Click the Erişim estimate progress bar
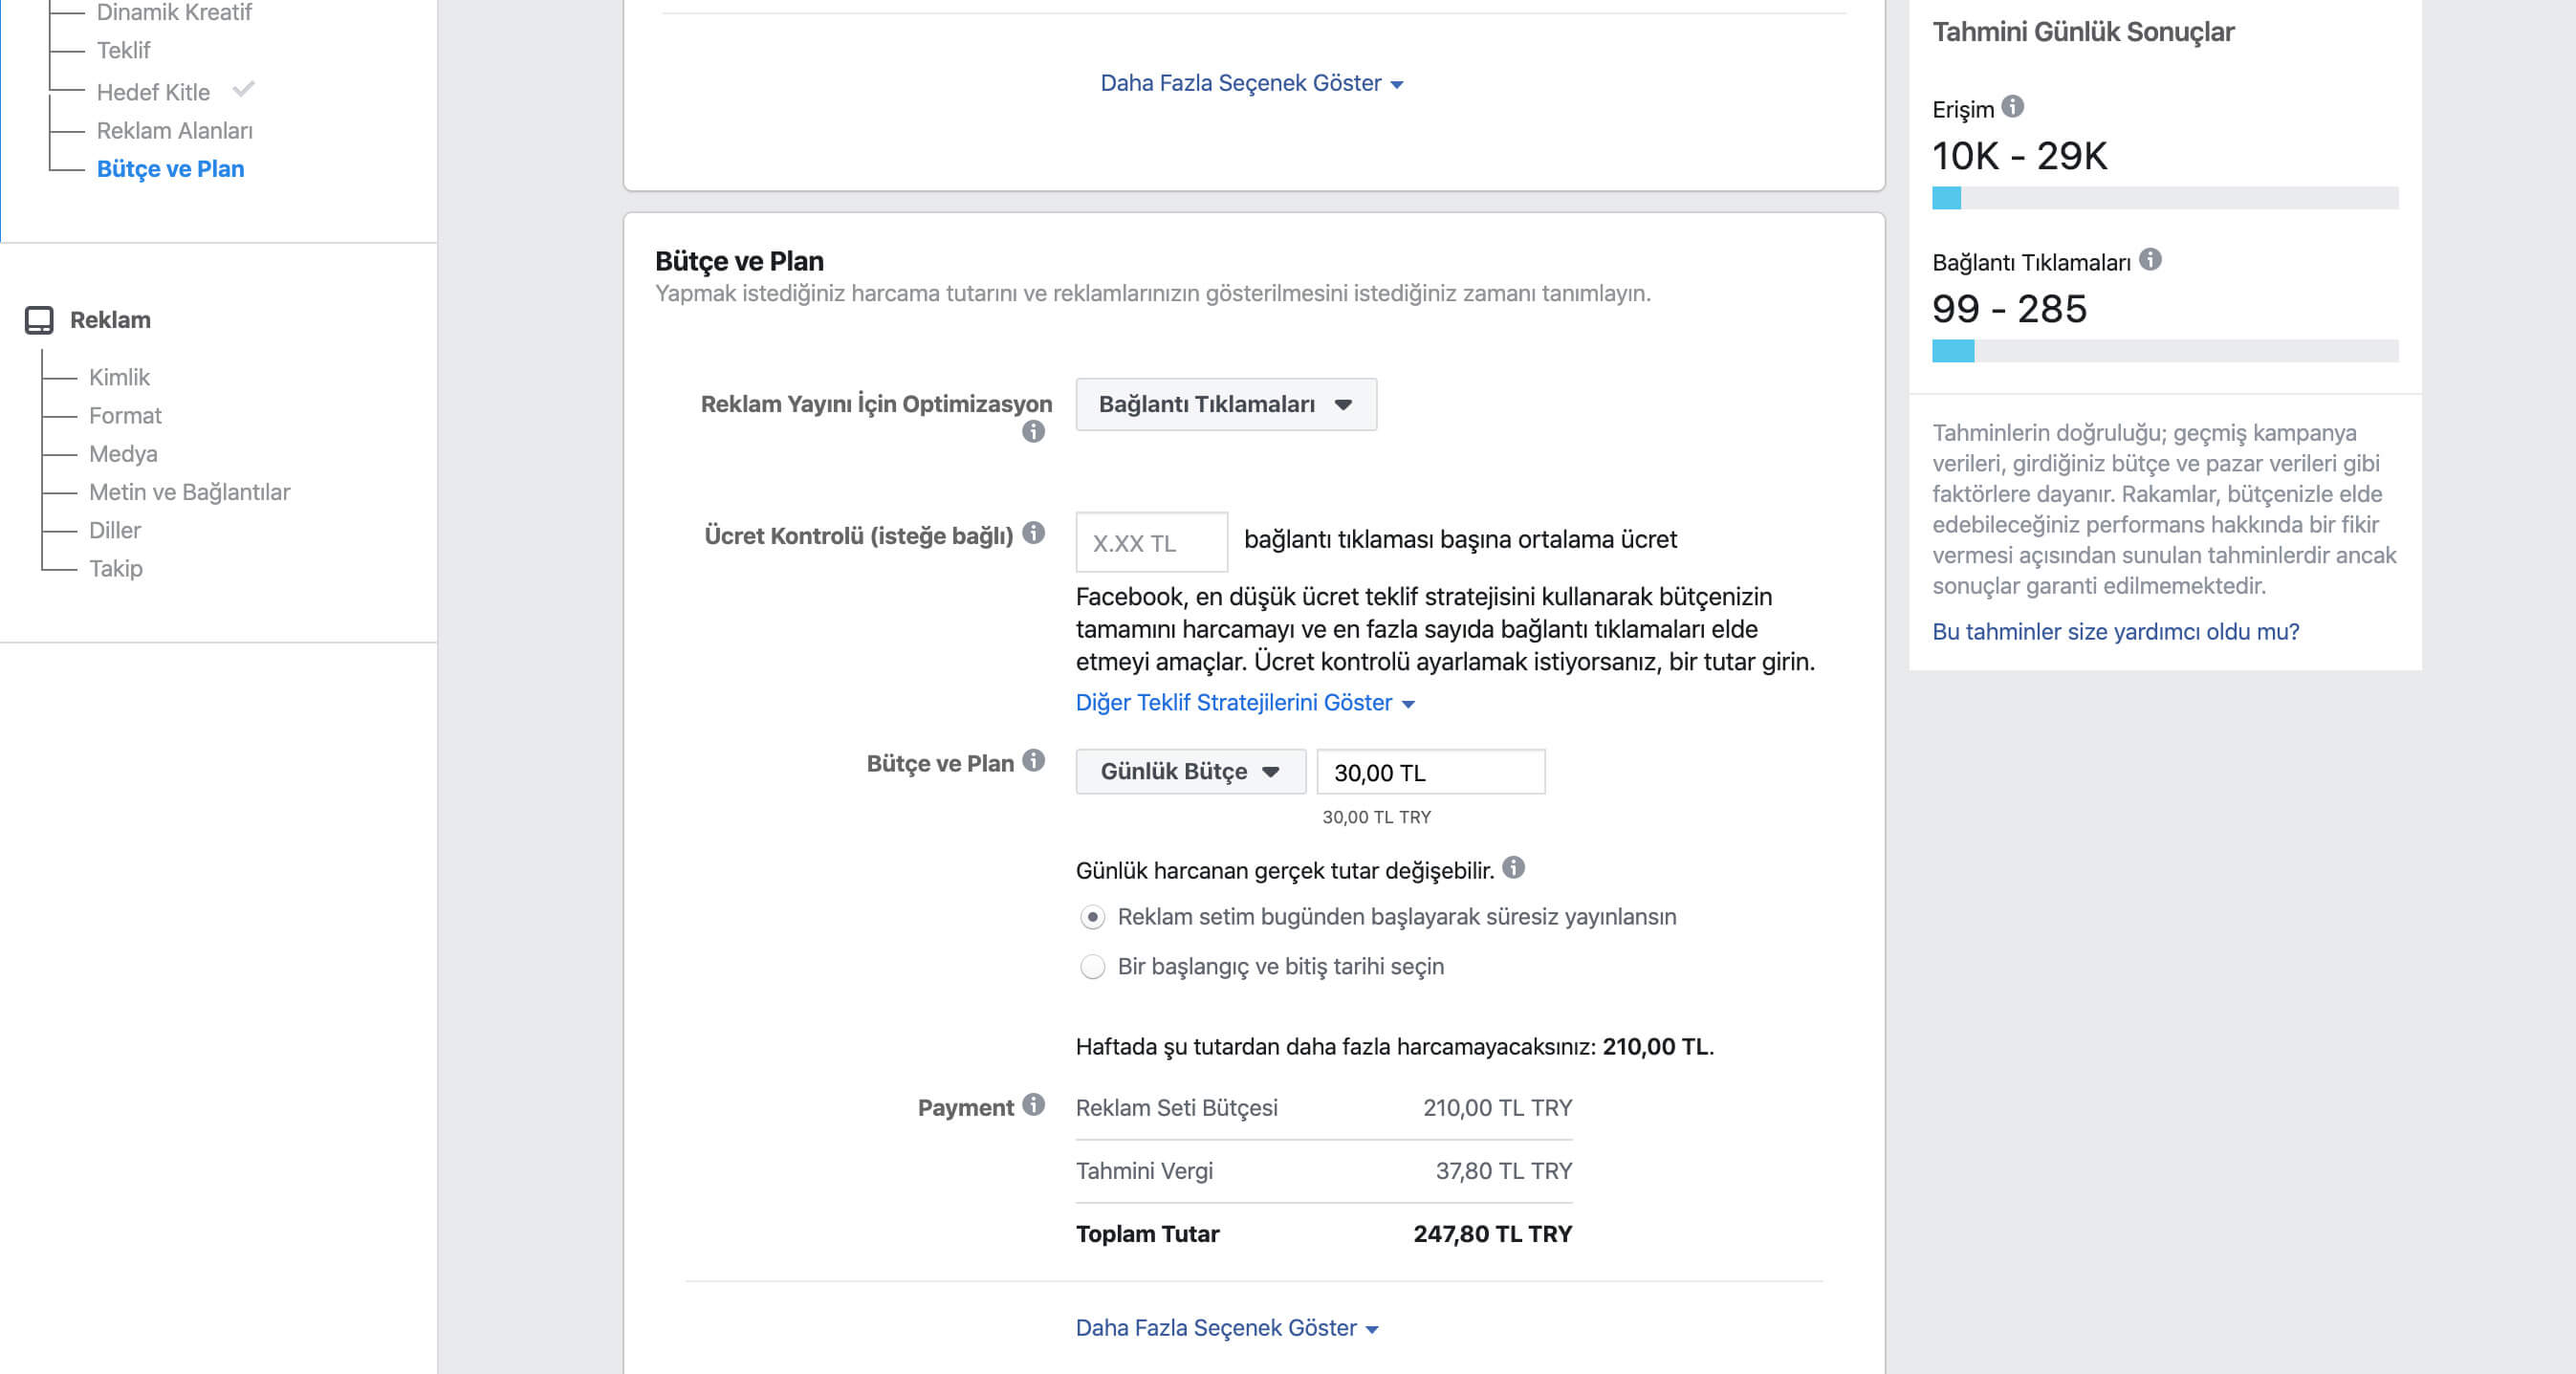 pos(2164,198)
